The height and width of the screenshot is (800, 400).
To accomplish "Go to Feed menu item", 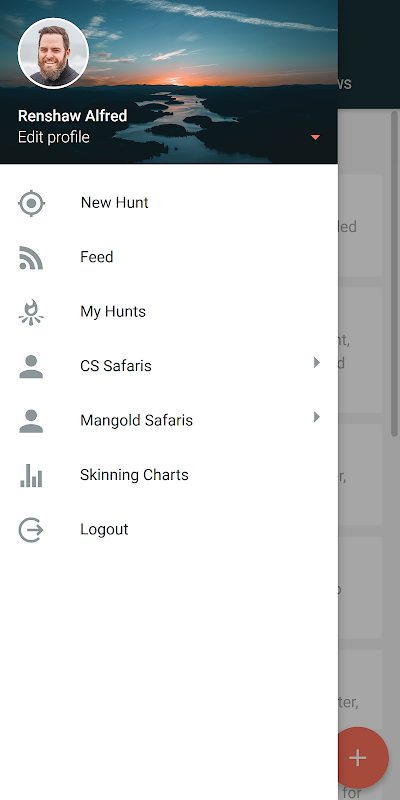I will click(x=96, y=257).
